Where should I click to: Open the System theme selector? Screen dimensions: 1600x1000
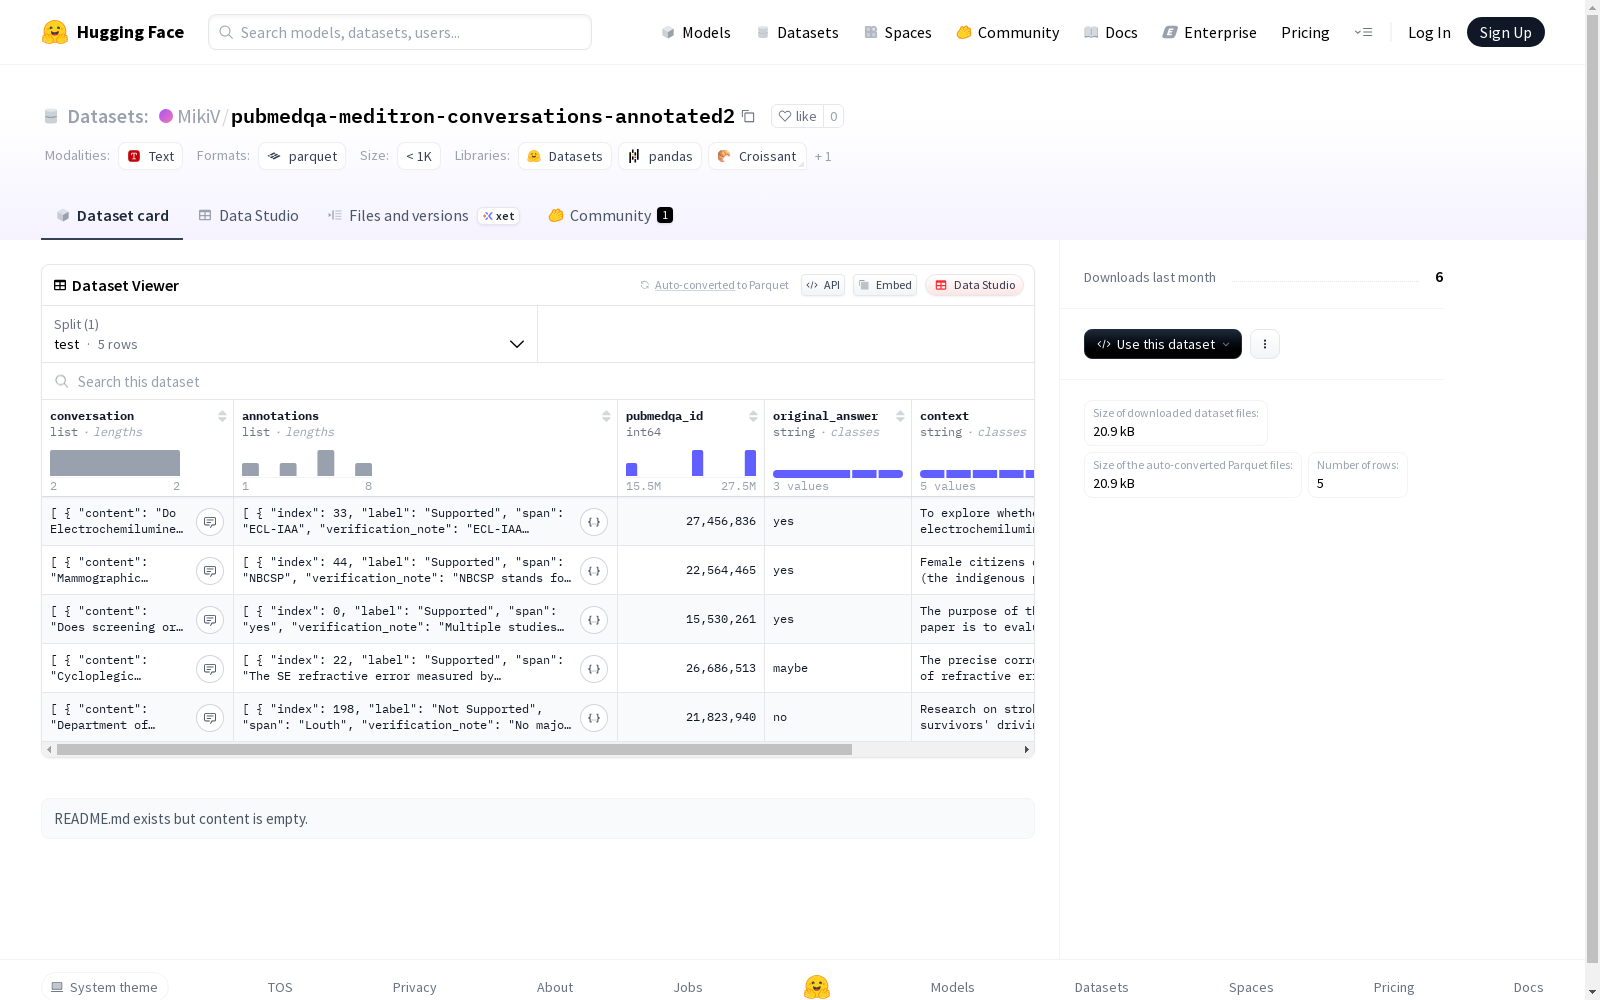tap(105, 987)
